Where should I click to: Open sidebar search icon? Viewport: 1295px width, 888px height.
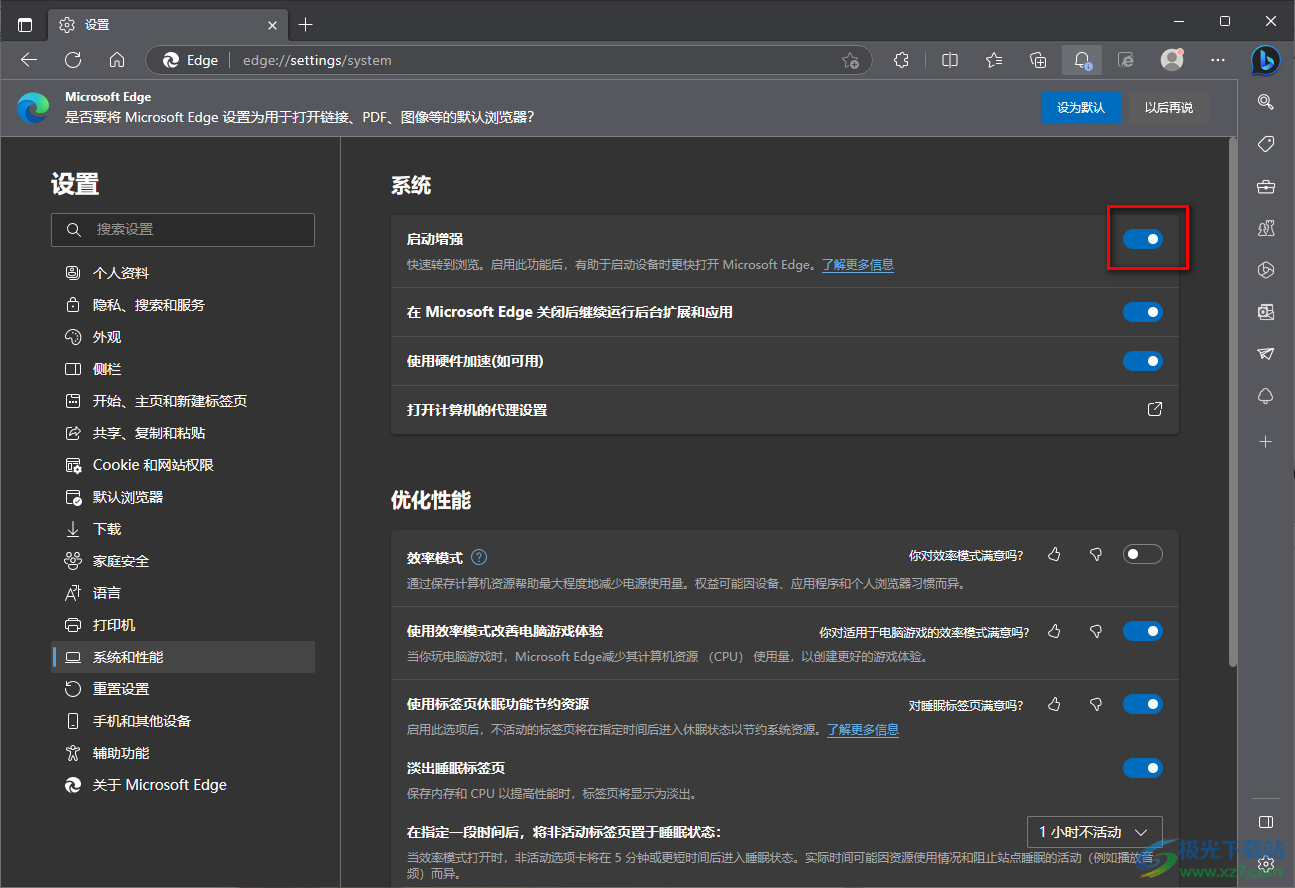point(1266,101)
